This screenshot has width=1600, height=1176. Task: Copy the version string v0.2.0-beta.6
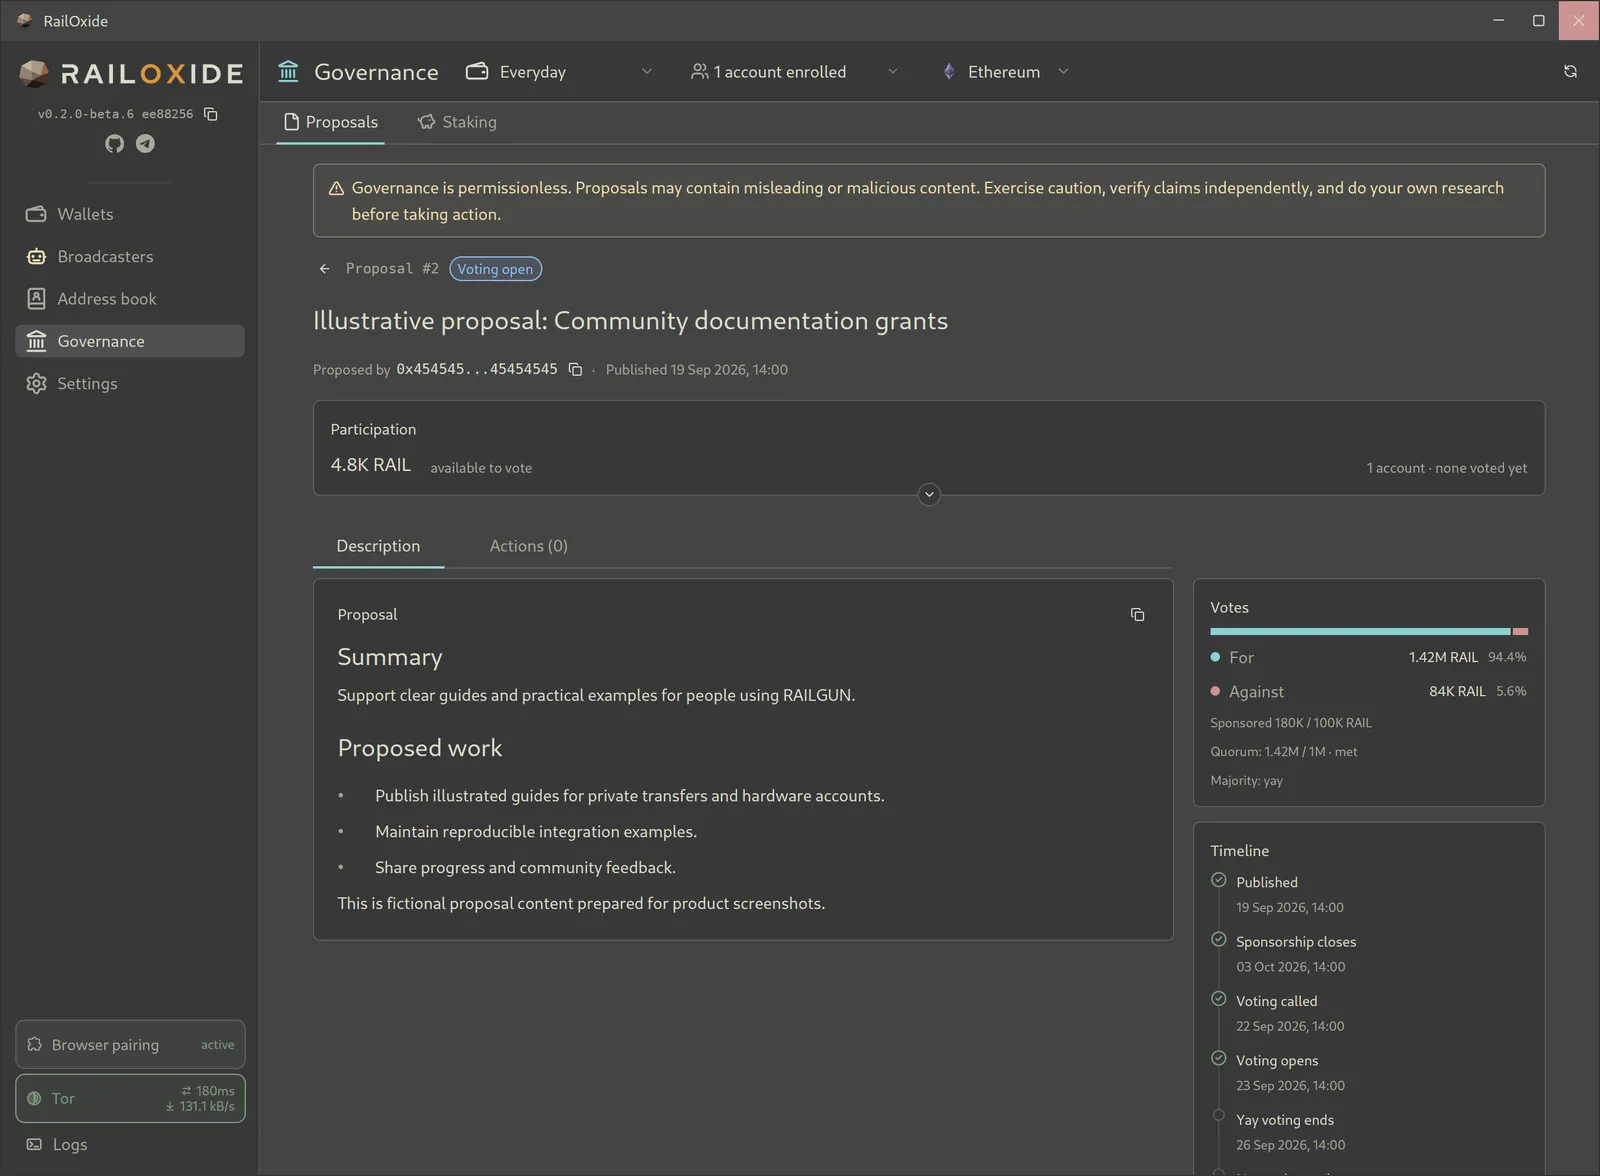[x=211, y=114]
